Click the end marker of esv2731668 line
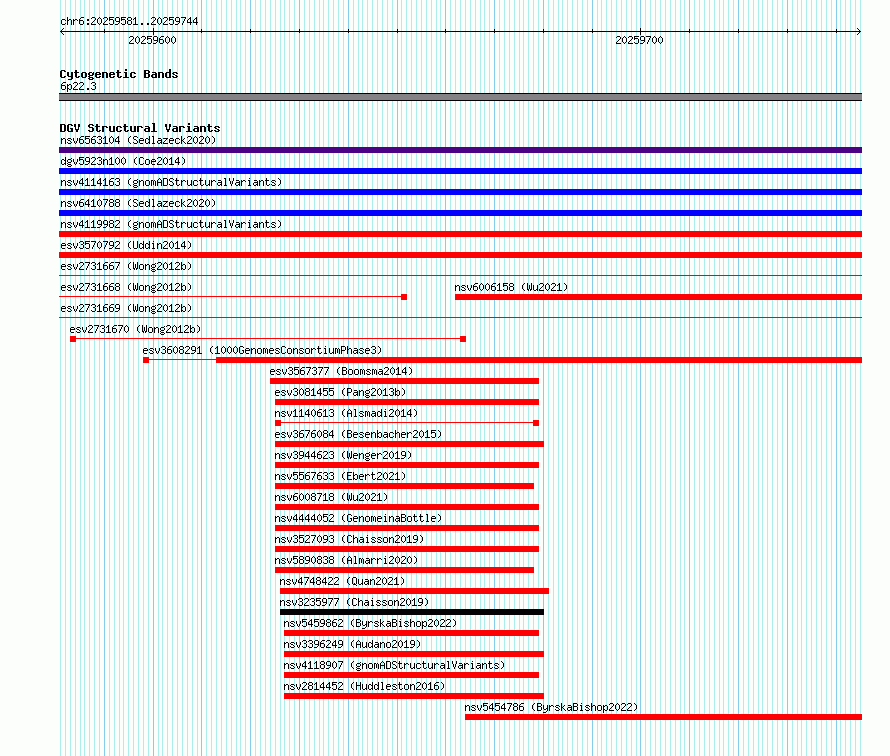 pos(404,297)
